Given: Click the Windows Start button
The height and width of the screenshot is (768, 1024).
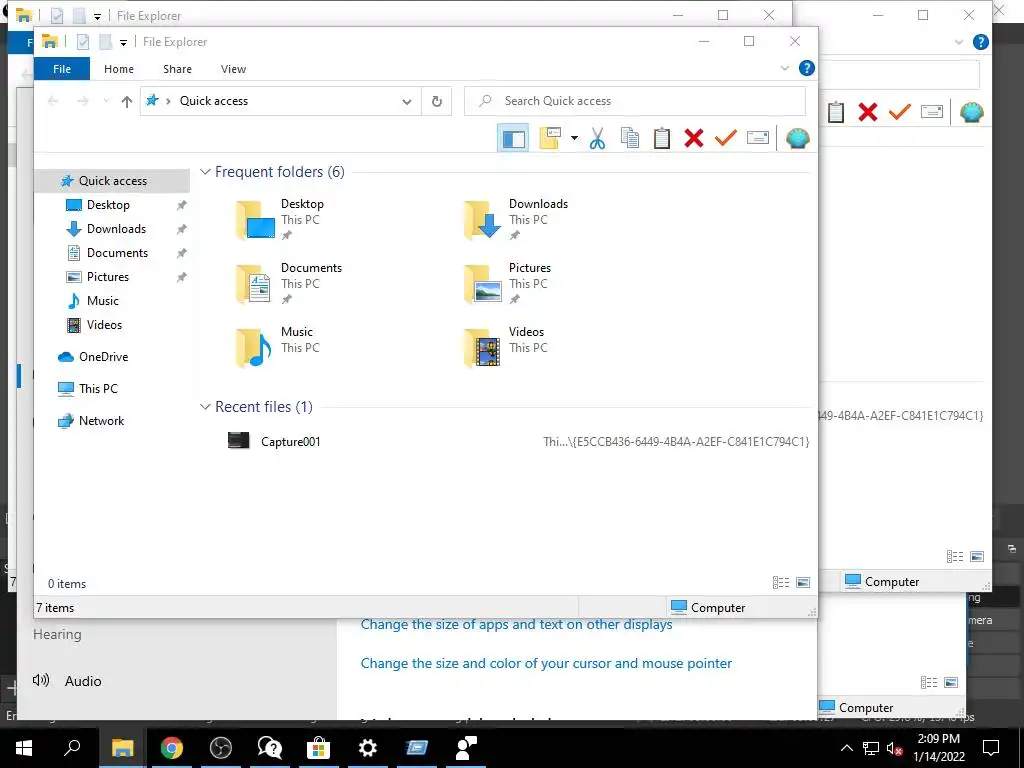Looking at the screenshot, I should coord(24,748).
